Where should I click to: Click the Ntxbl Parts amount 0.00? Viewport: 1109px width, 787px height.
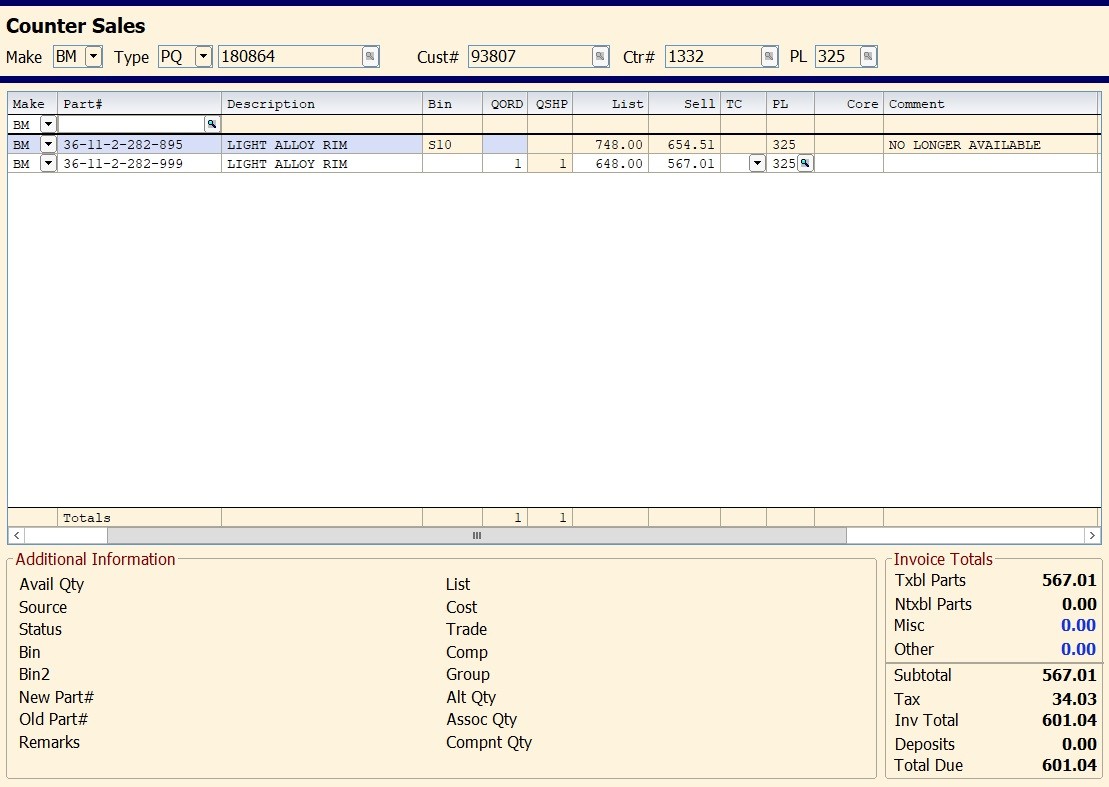click(x=1079, y=604)
